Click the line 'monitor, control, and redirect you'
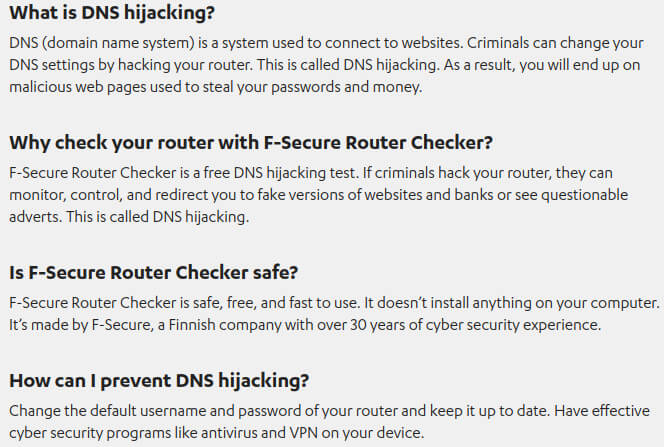The width and height of the screenshot is (664, 447). 318,195
